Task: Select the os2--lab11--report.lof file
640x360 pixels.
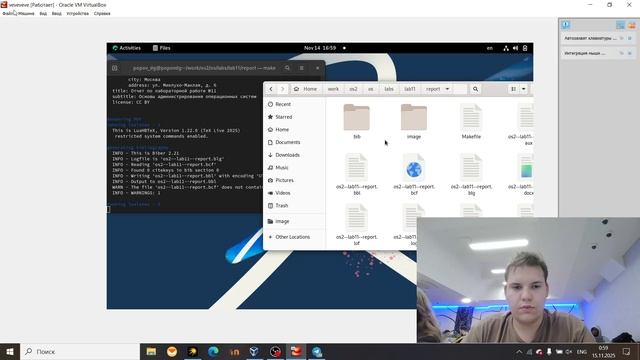Action: (x=356, y=218)
